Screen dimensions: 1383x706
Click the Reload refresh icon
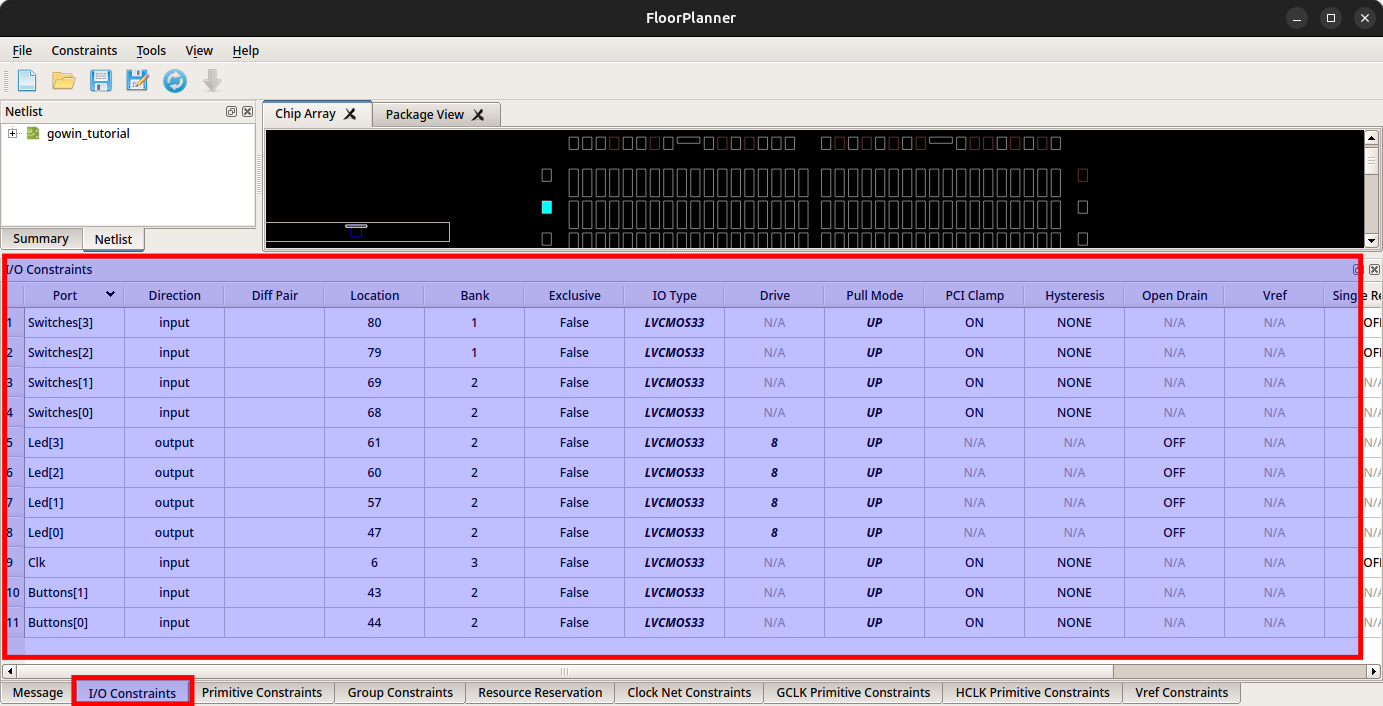pos(175,81)
